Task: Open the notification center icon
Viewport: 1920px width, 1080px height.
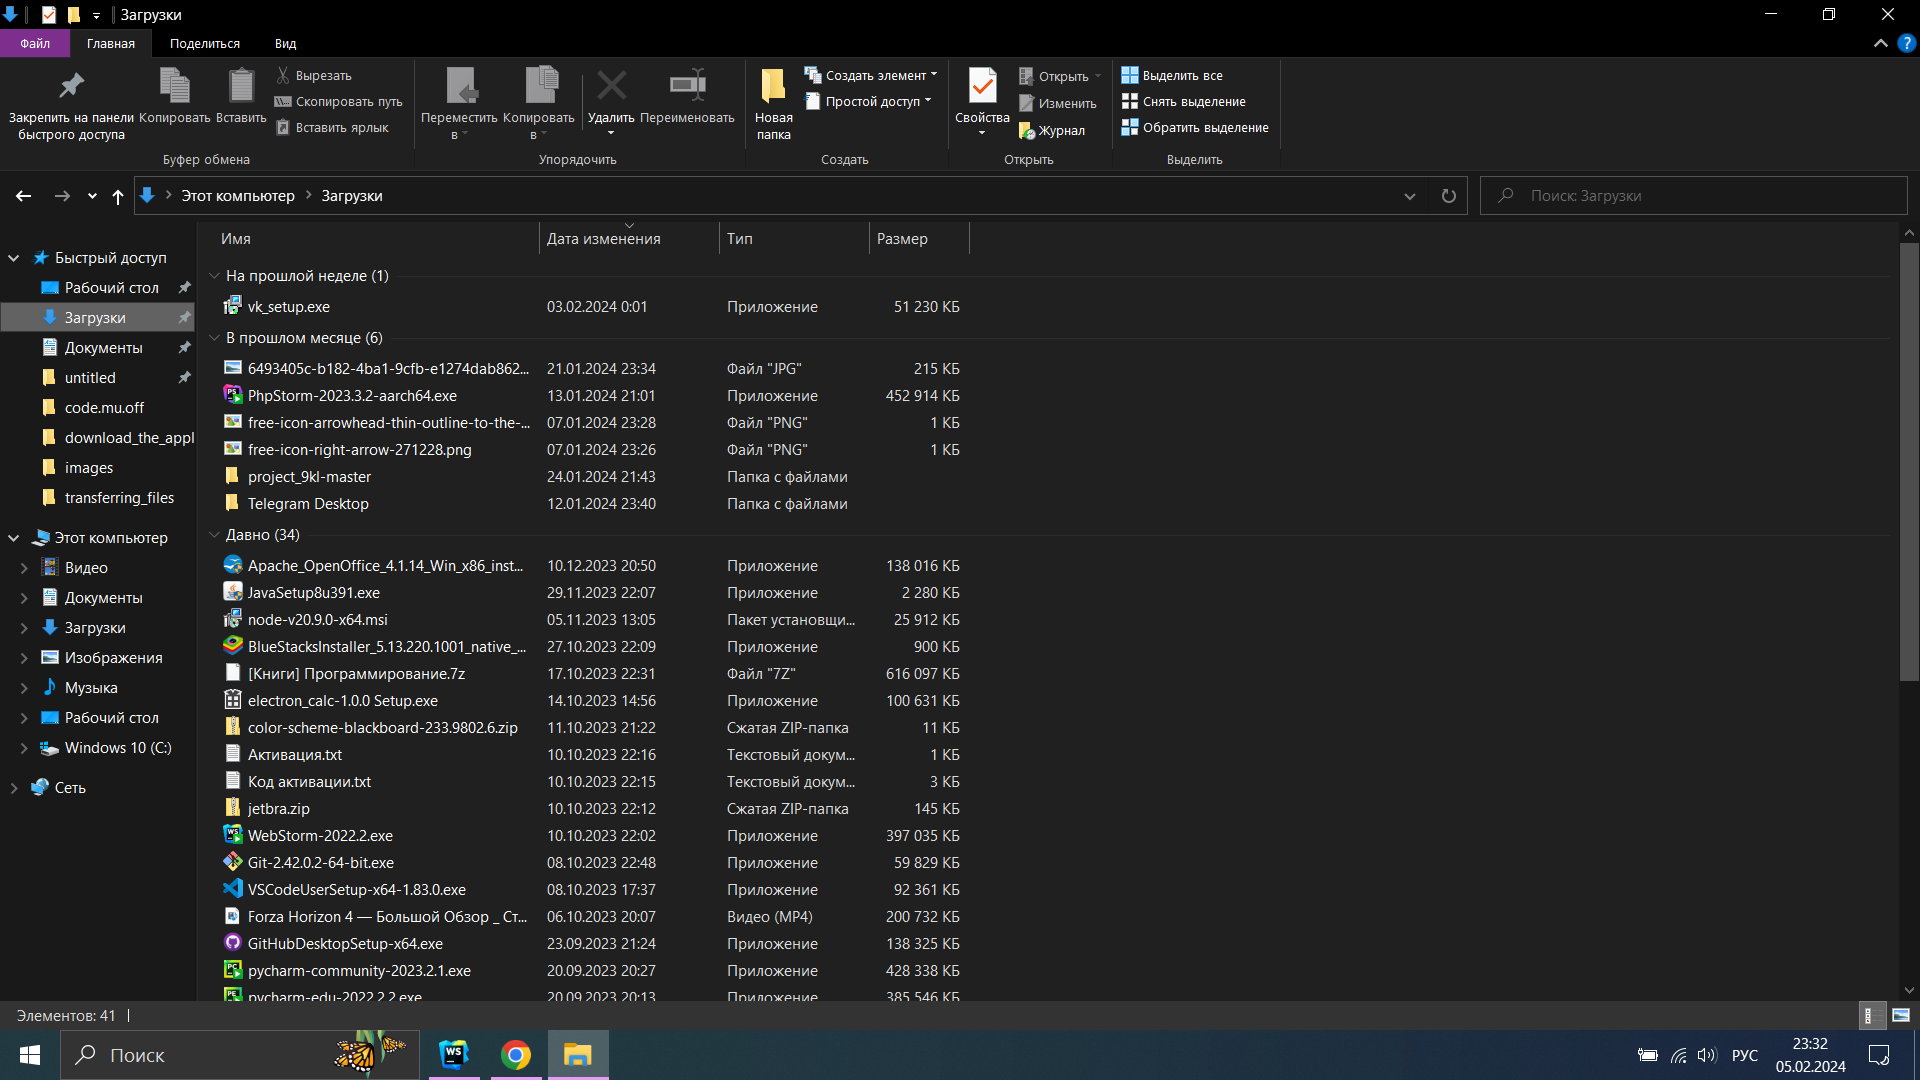Action: click(x=1879, y=1055)
